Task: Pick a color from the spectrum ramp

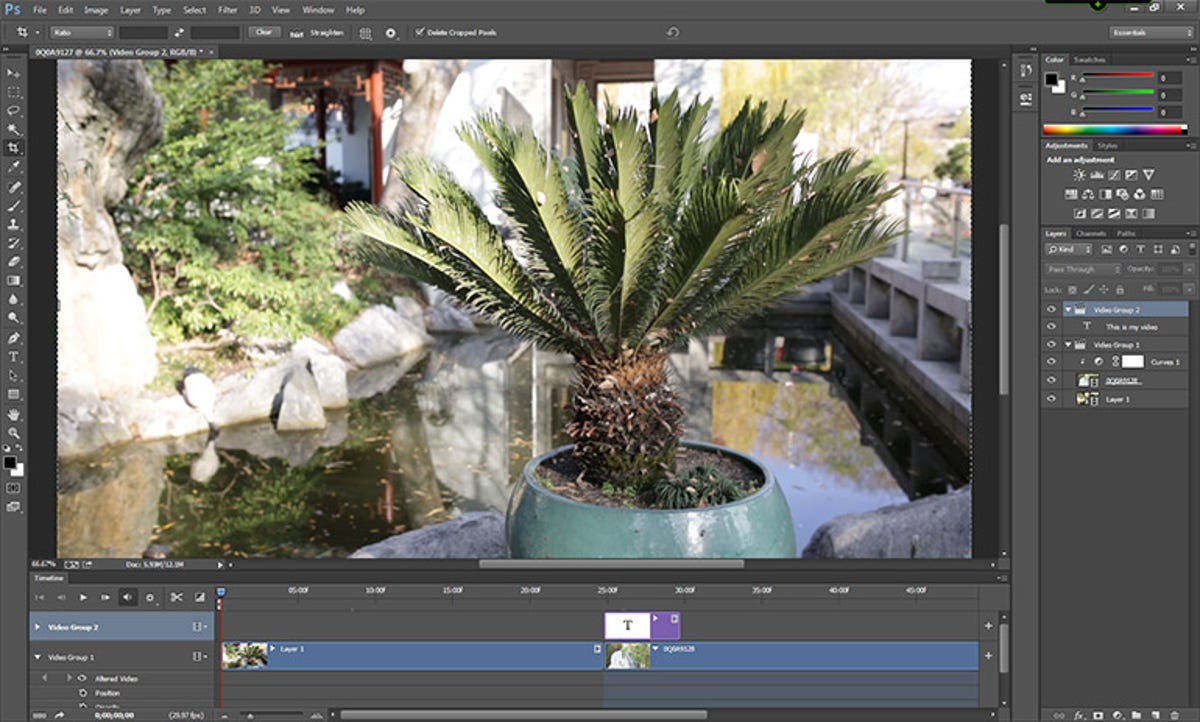Action: click(x=1114, y=129)
